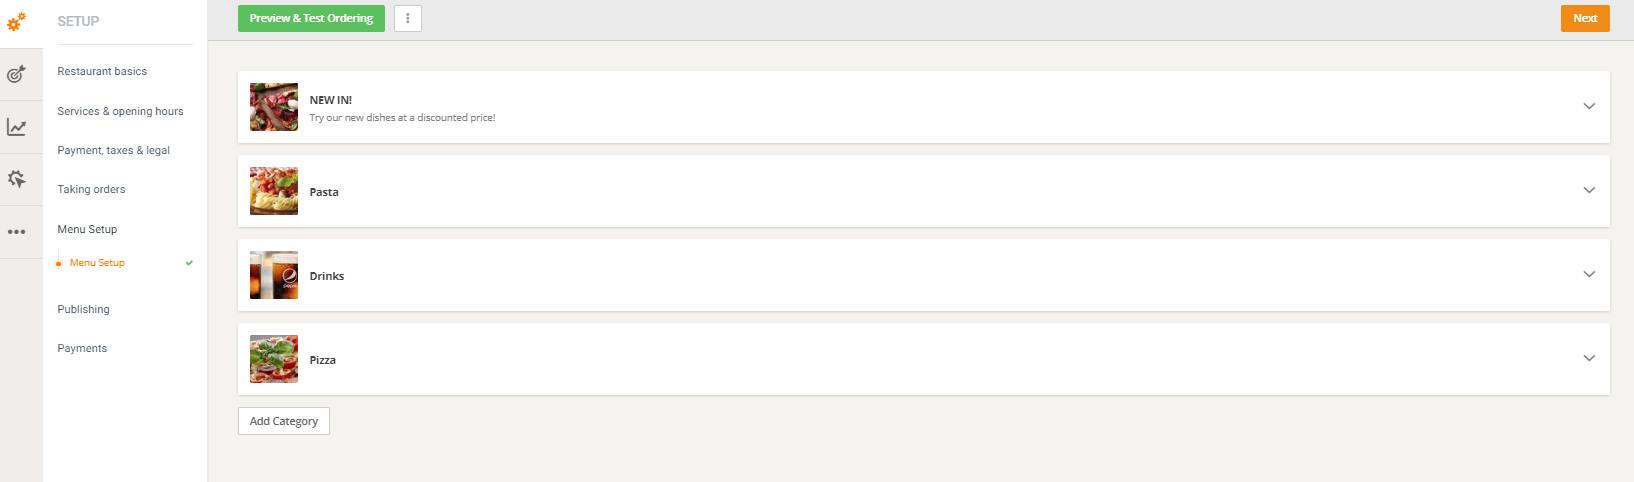The image size is (1634, 482).
Task: Open Services & opening hours
Action: [x=120, y=112]
